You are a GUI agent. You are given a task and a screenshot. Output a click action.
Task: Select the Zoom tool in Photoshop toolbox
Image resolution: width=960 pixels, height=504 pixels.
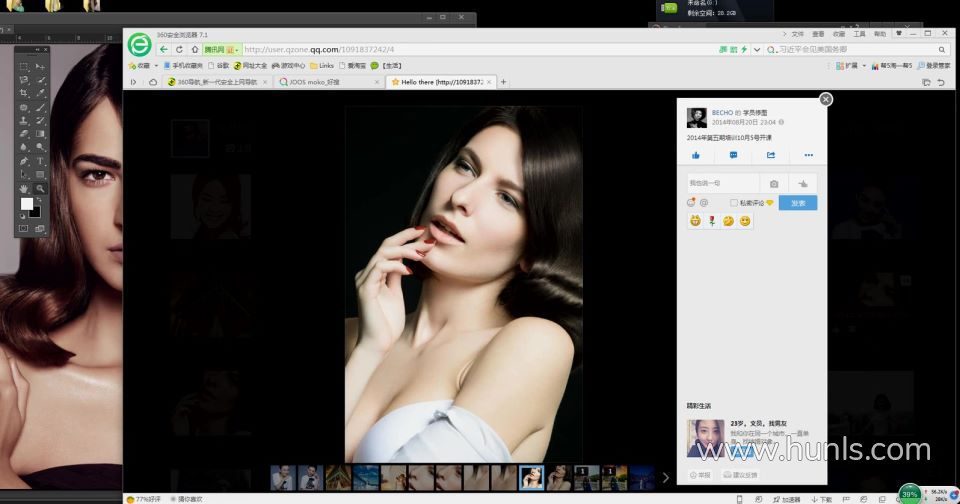[x=40, y=189]
